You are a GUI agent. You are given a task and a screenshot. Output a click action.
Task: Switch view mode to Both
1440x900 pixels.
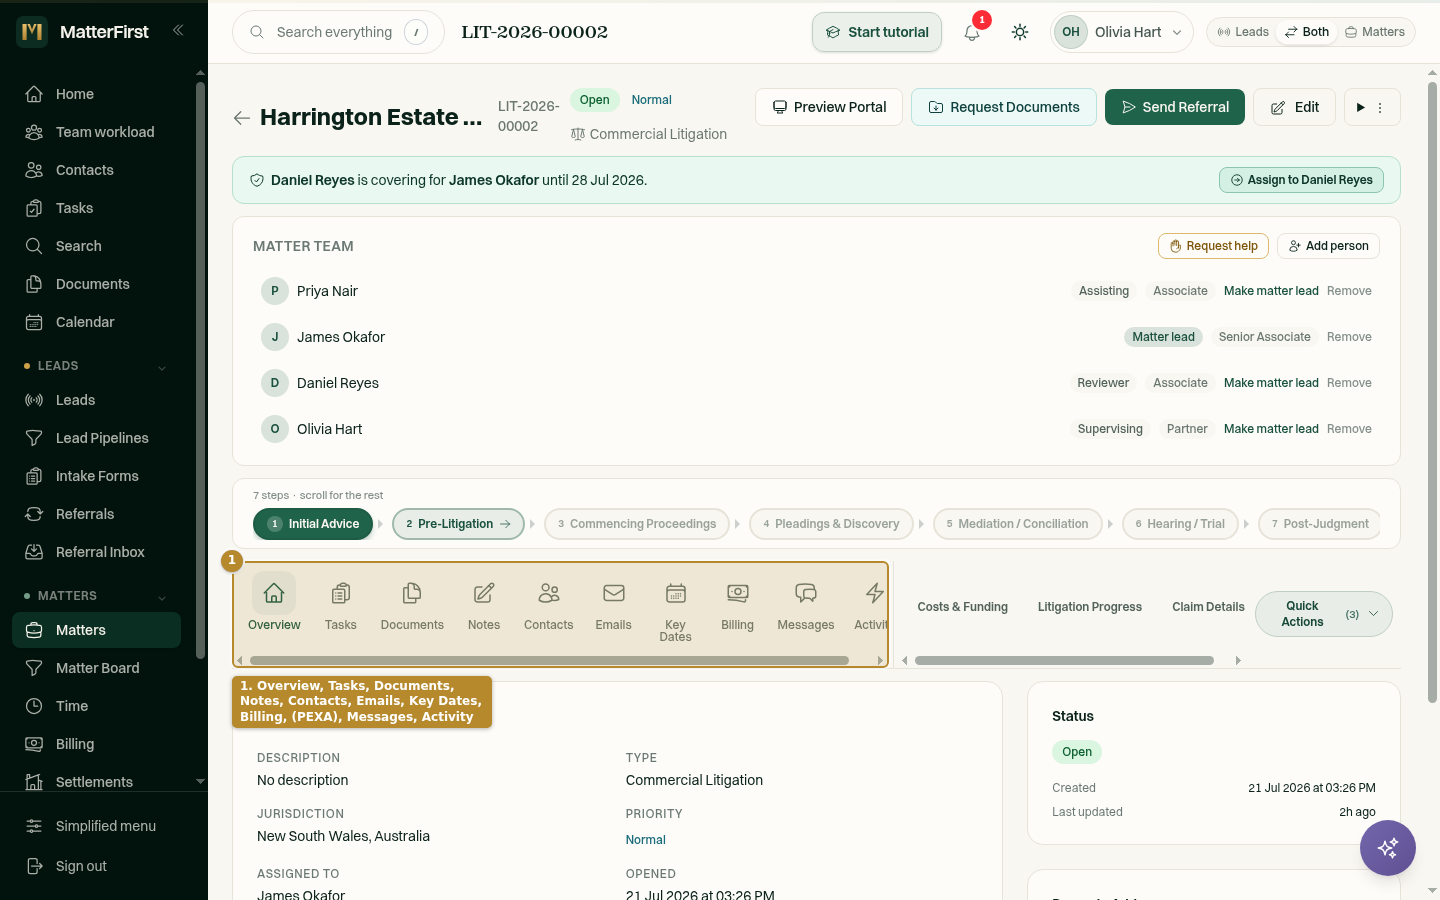coord(1307,32)
